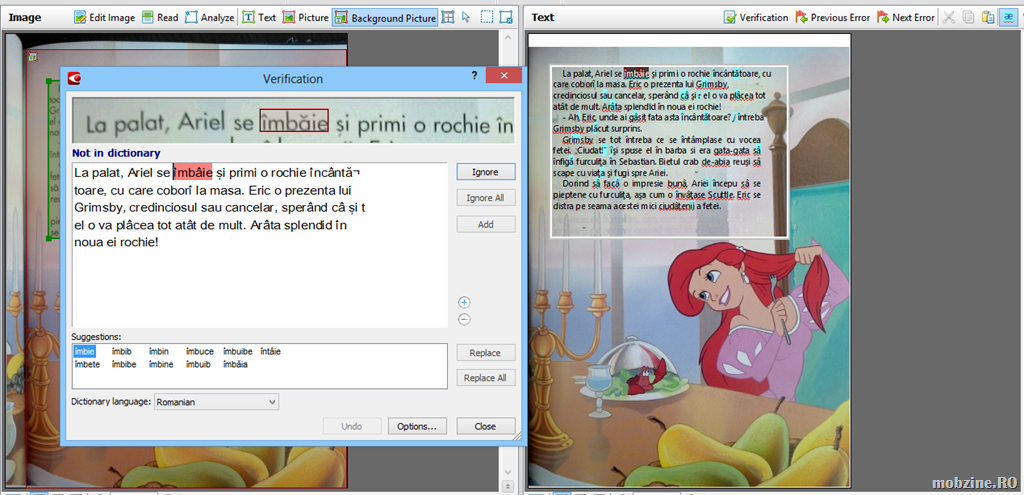Go to Next Error in text
Image resolution: width=1024 pixels, height=495 pixels.
(x=906, y=18)
